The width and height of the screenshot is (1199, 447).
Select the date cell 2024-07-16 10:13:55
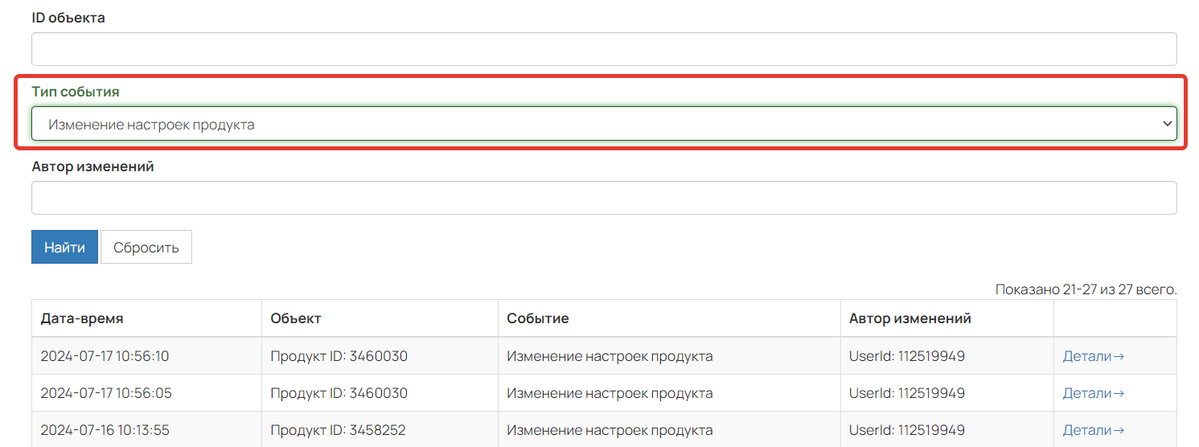(147, 430)
